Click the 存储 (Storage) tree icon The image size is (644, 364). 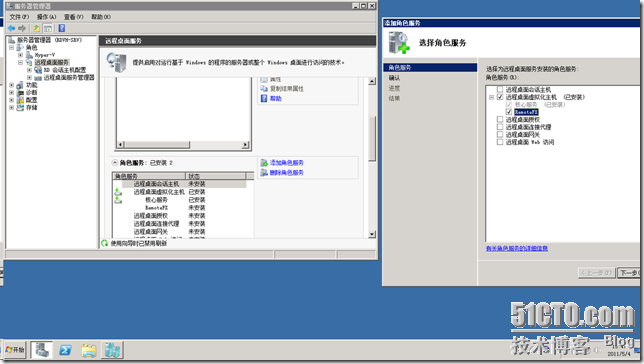21,107
